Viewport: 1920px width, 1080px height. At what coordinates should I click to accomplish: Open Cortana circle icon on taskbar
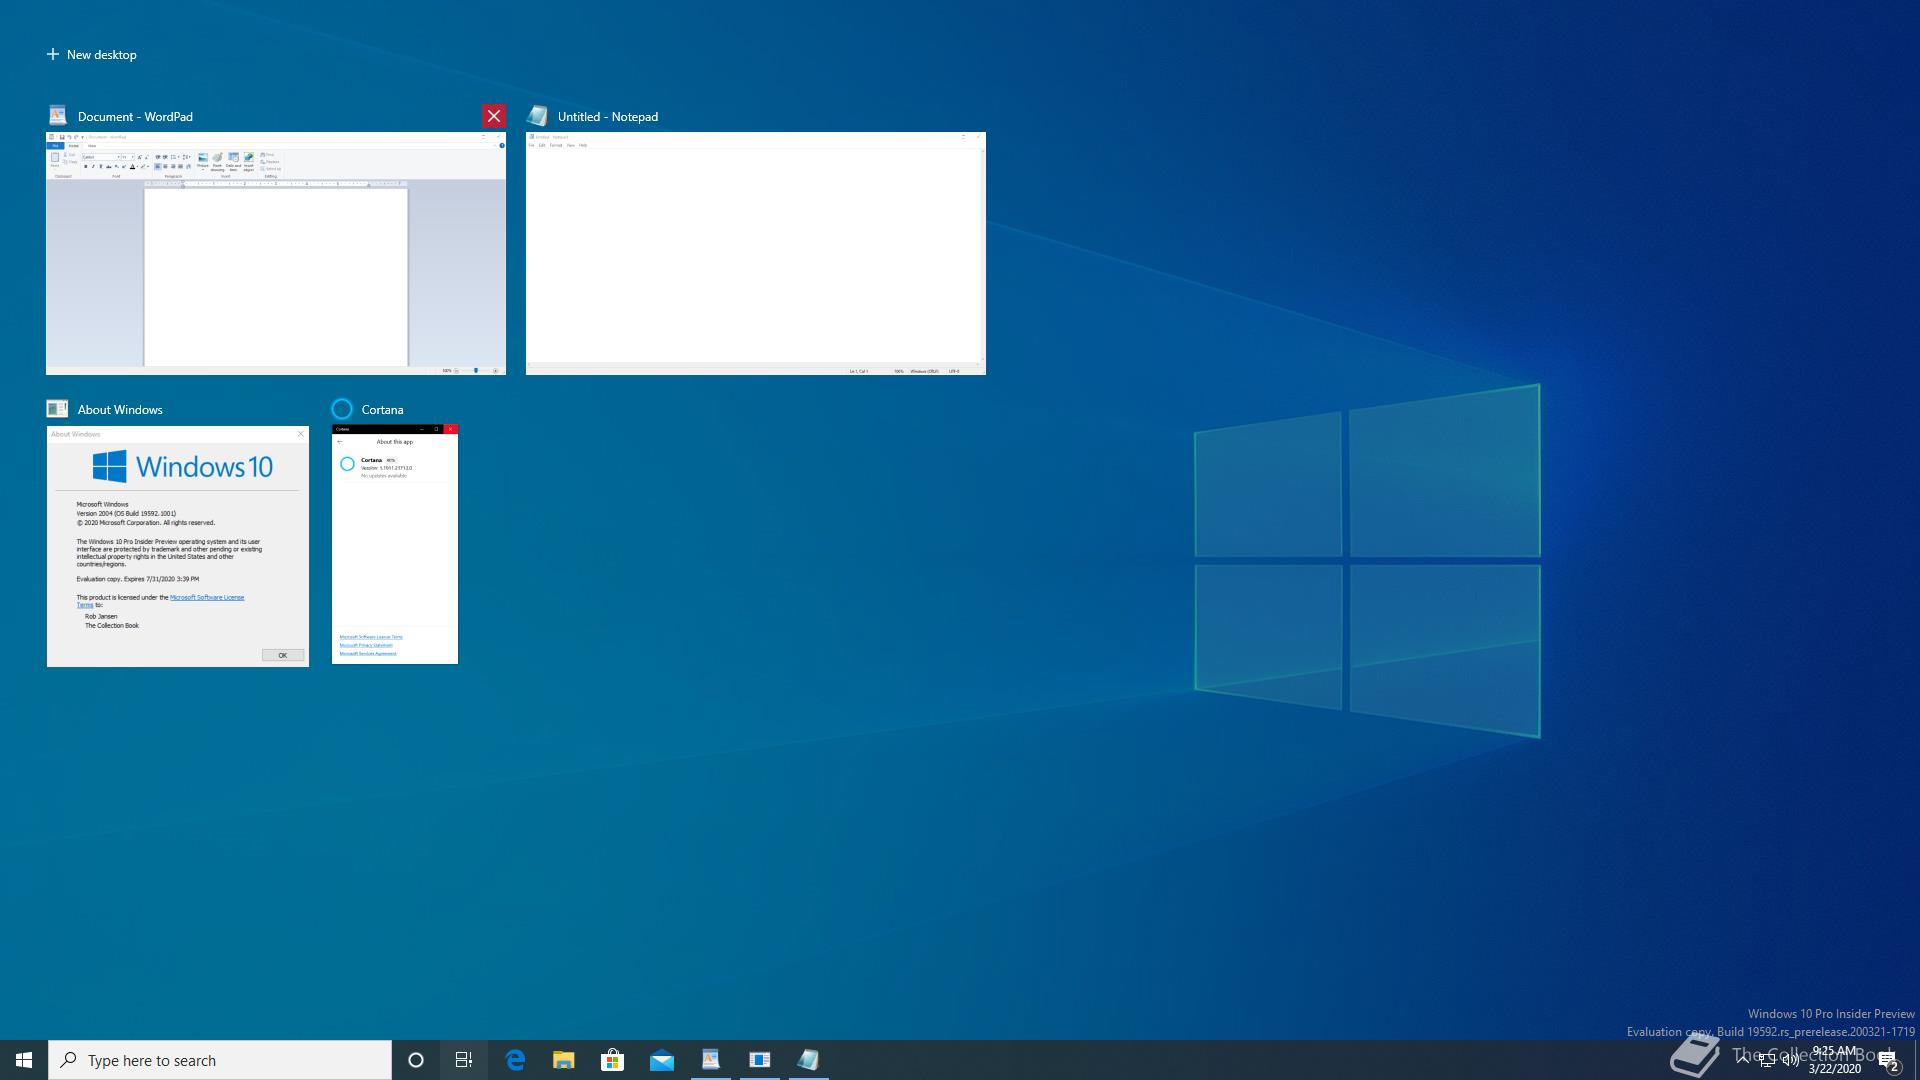[416, 1060]
